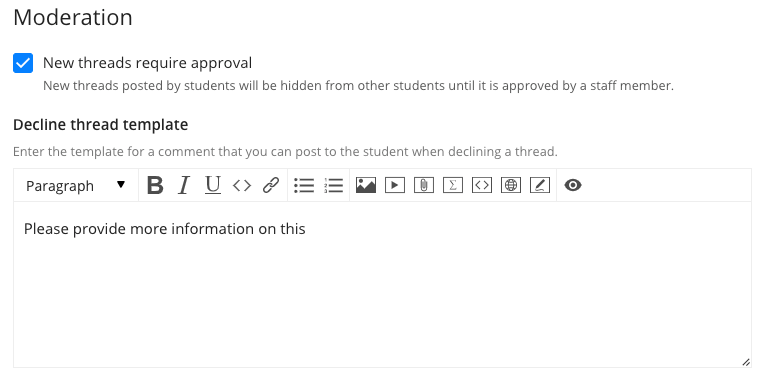Uncheck New threads require approval checkbox
761x376 pixels.
(23, 63)
